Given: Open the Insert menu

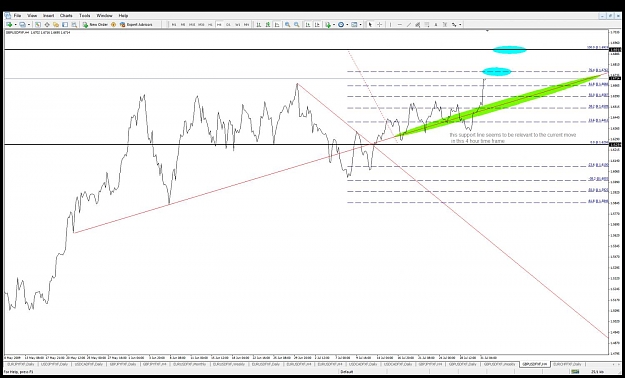Looking at the screenshot, I should 49,16.
